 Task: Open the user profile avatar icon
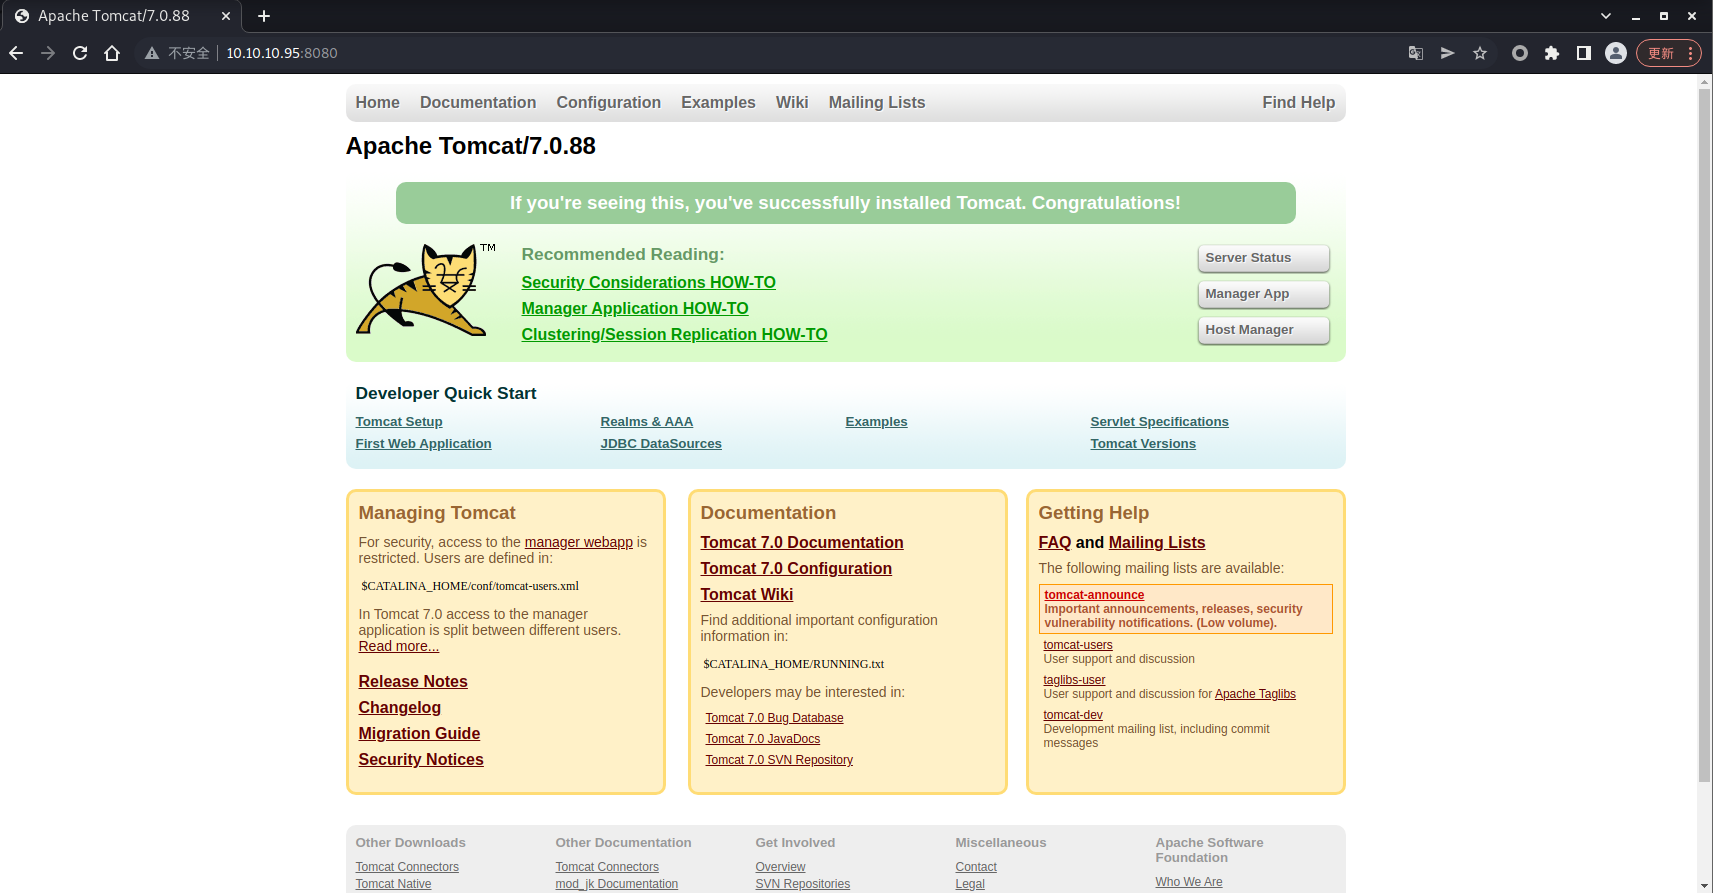point(1616,53)
